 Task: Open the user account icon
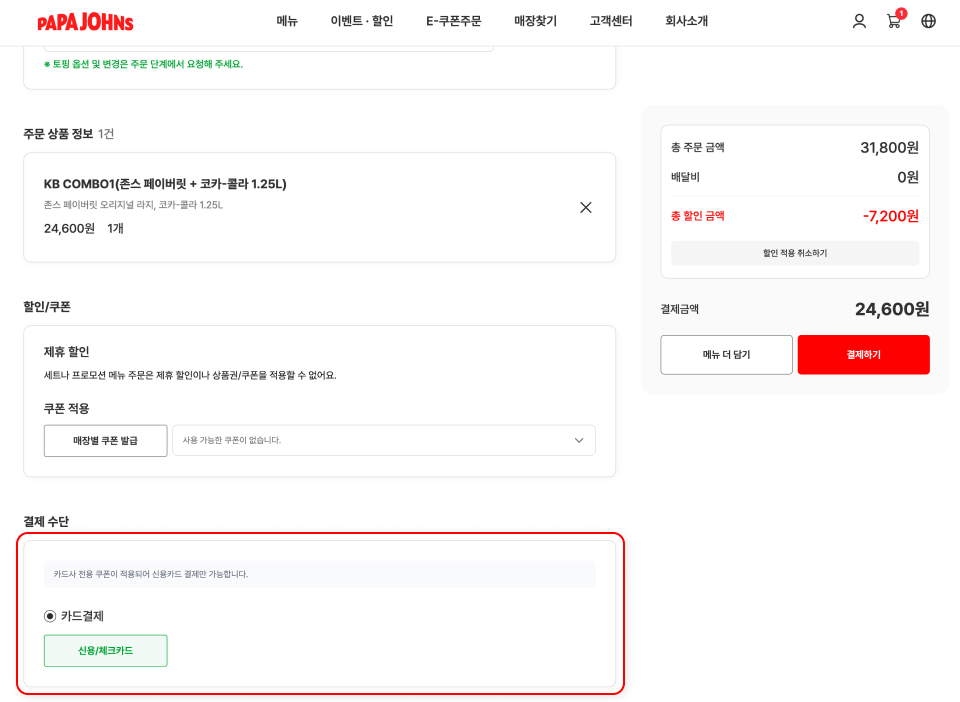[859, 21]
